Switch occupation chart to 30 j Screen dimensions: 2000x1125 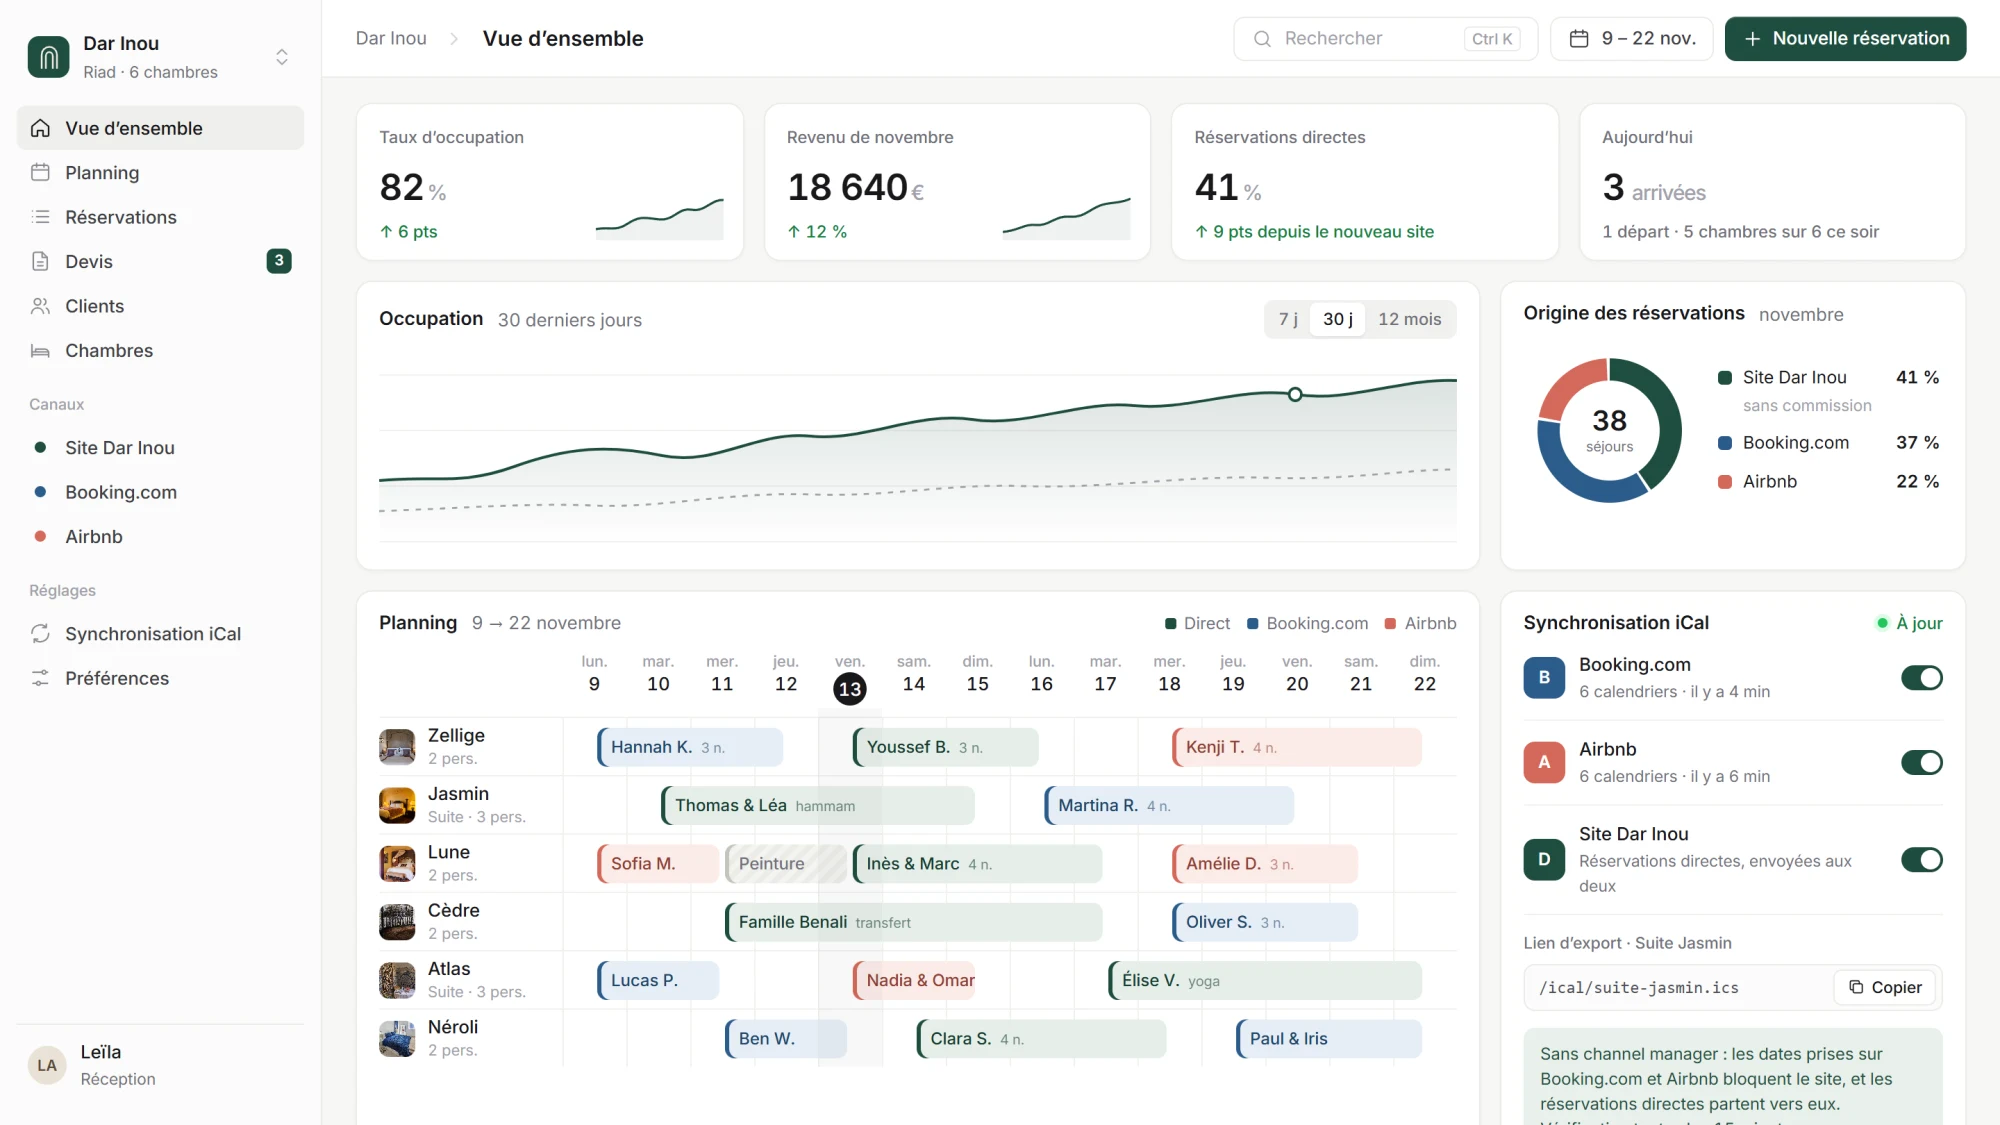pyautogui.click(x=1337, y=319)
